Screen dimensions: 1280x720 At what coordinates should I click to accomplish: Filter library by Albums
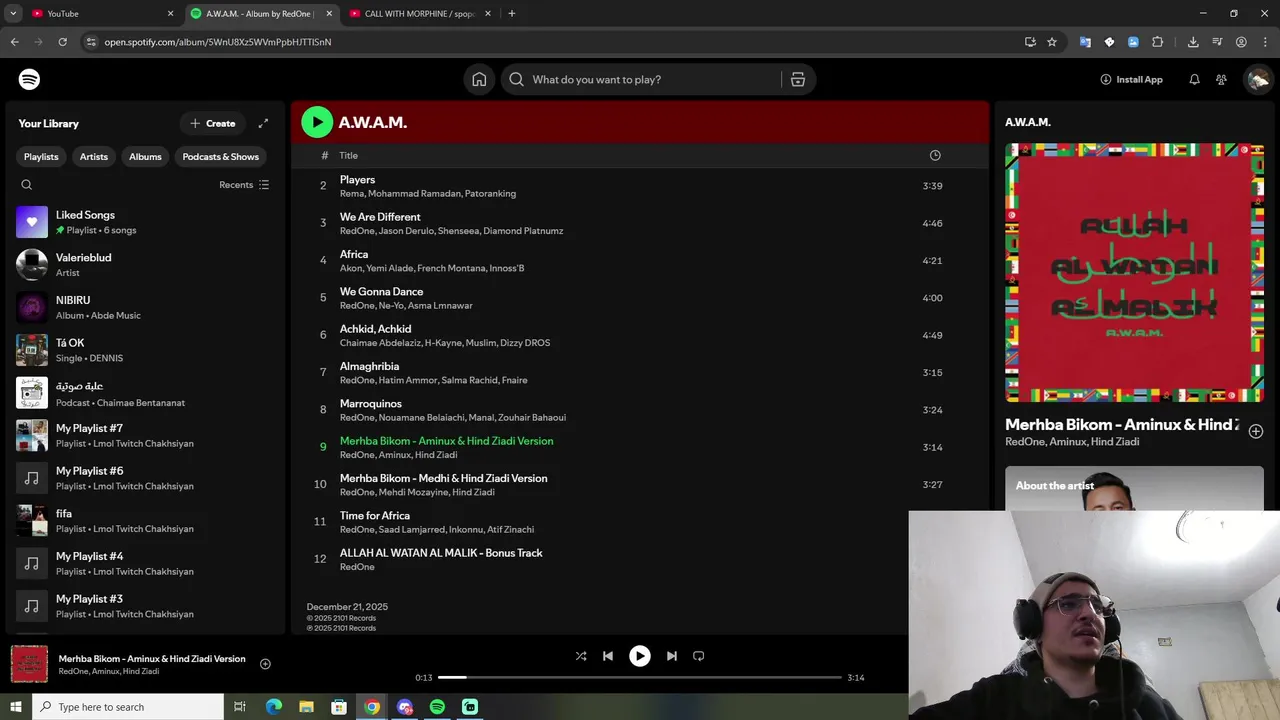[x=145, y=157]
